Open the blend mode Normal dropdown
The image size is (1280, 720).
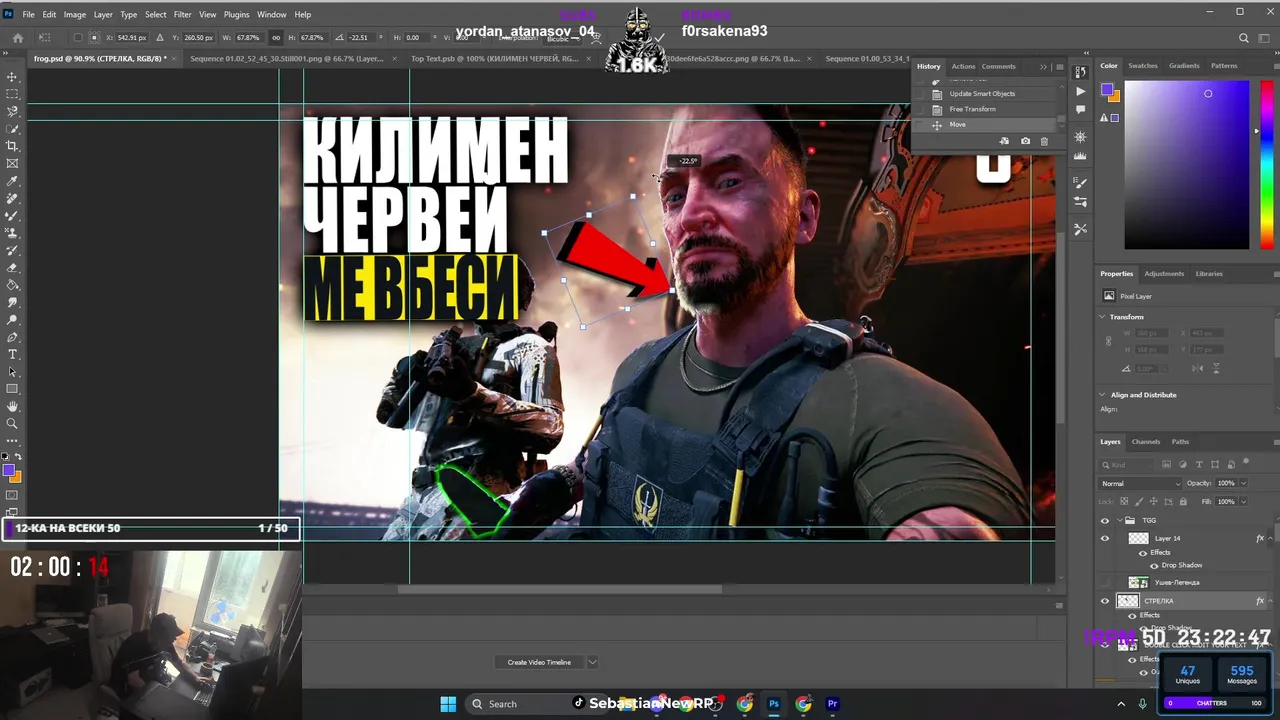click(x=1140, y=483)
